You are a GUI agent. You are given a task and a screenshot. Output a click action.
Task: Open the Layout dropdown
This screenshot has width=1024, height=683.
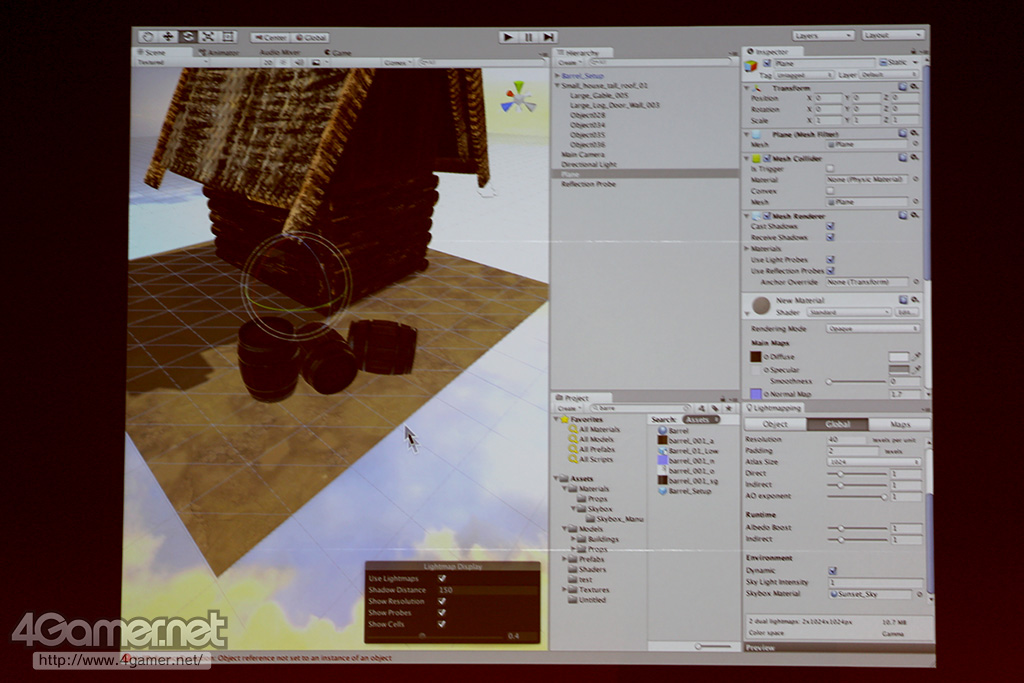[892, 35]
